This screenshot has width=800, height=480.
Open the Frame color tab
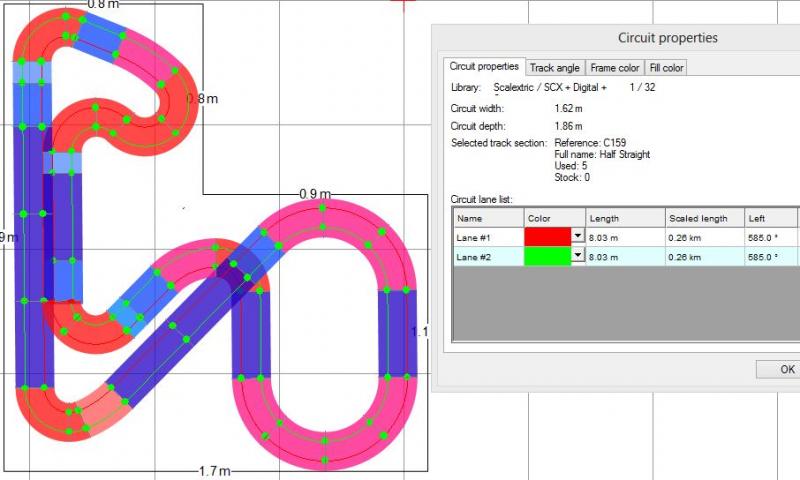(615, 68)
